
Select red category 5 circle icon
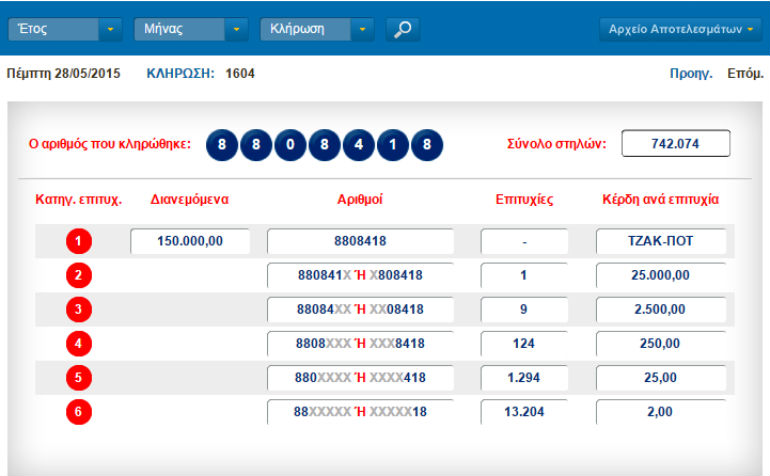[x=79, y=378]
